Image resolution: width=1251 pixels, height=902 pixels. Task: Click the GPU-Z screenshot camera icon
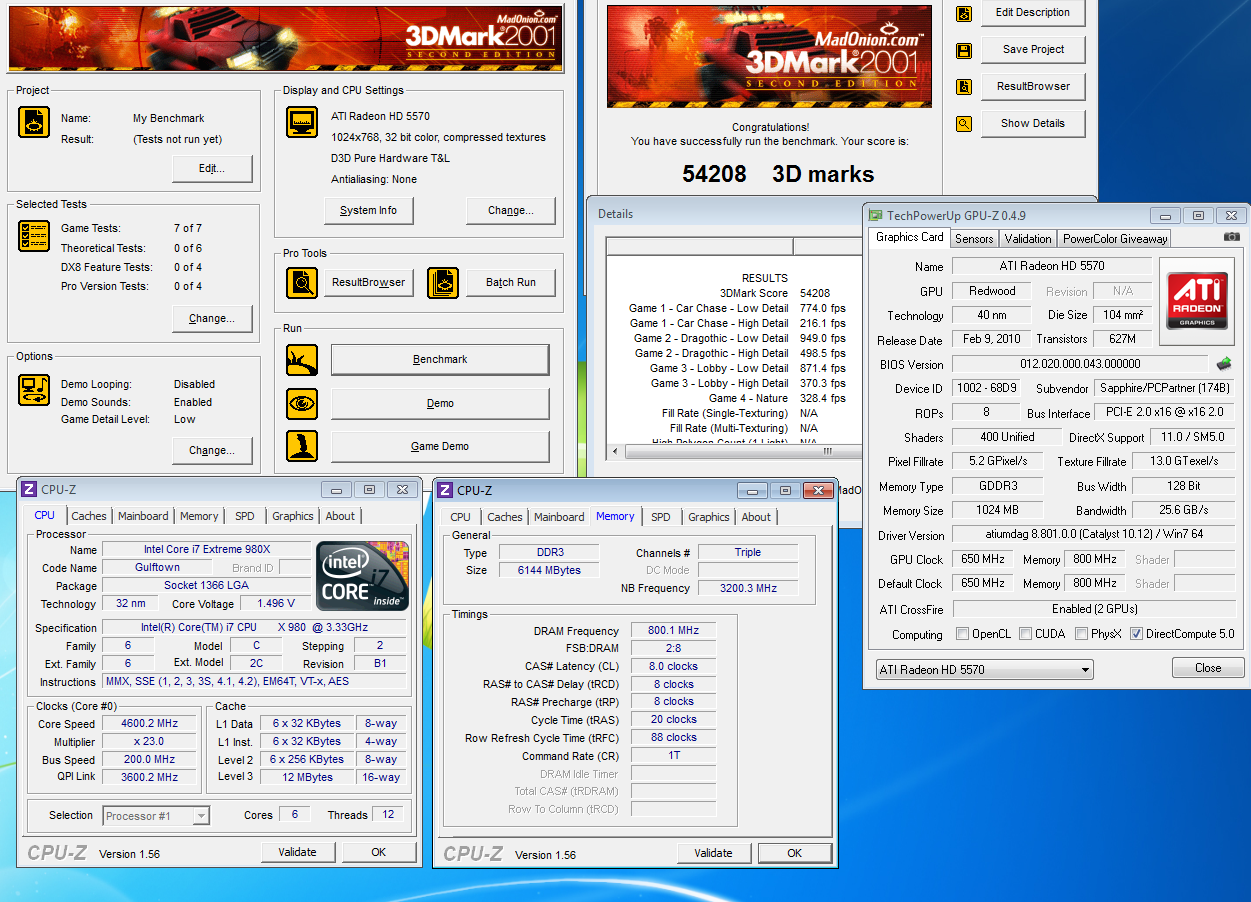tap(1232, 237)
